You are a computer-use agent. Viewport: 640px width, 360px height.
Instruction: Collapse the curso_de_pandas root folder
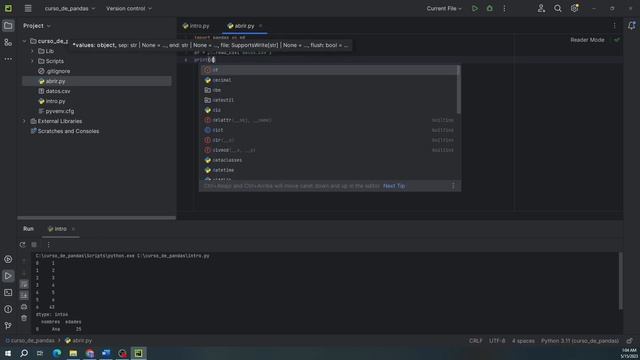[x=24, y=41]
